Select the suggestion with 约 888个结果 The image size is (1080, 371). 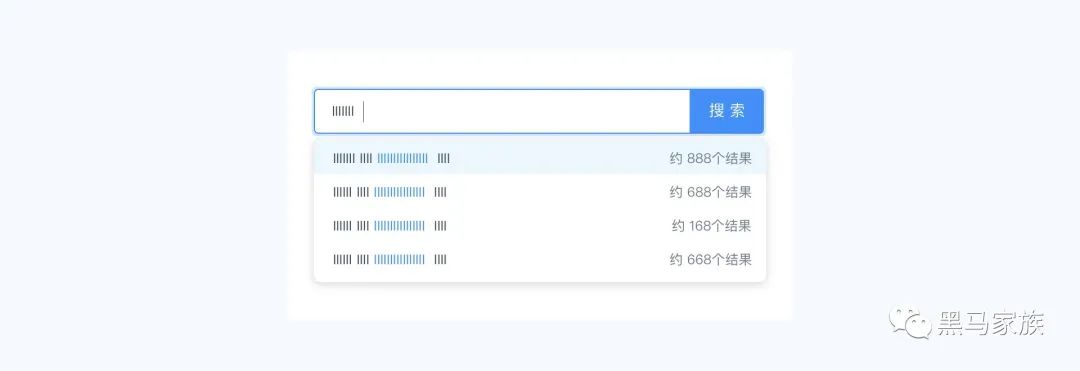pos(540,158)
